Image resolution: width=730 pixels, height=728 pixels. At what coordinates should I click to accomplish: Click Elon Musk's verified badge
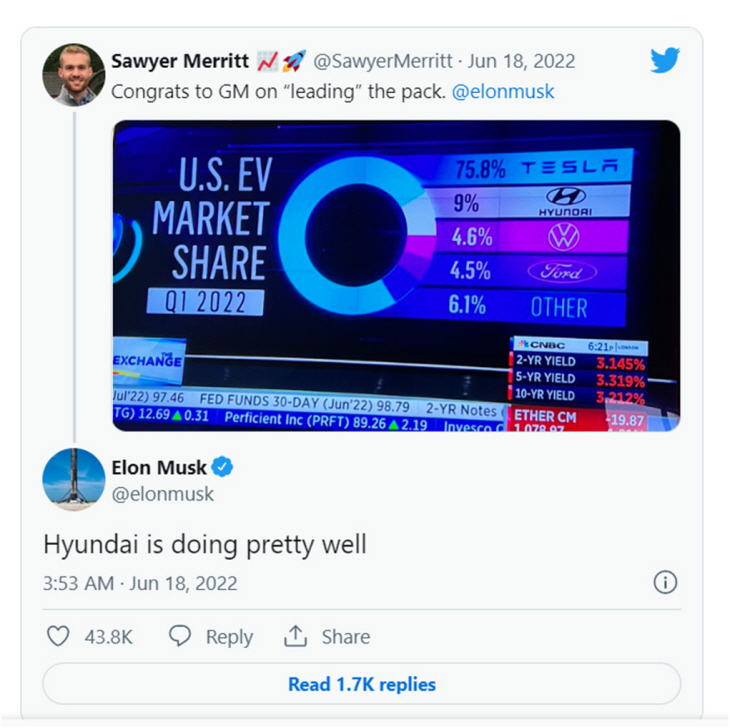click(226, 467)
